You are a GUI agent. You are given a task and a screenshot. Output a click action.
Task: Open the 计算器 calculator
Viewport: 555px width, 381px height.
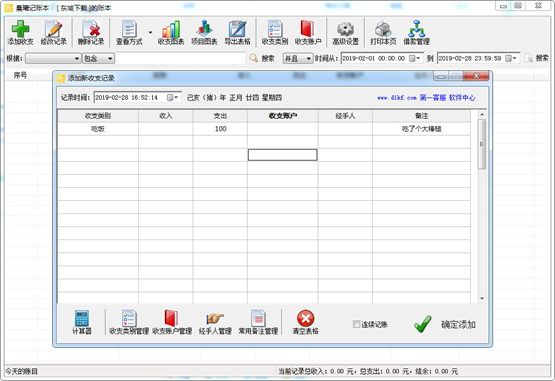point(82,322)
